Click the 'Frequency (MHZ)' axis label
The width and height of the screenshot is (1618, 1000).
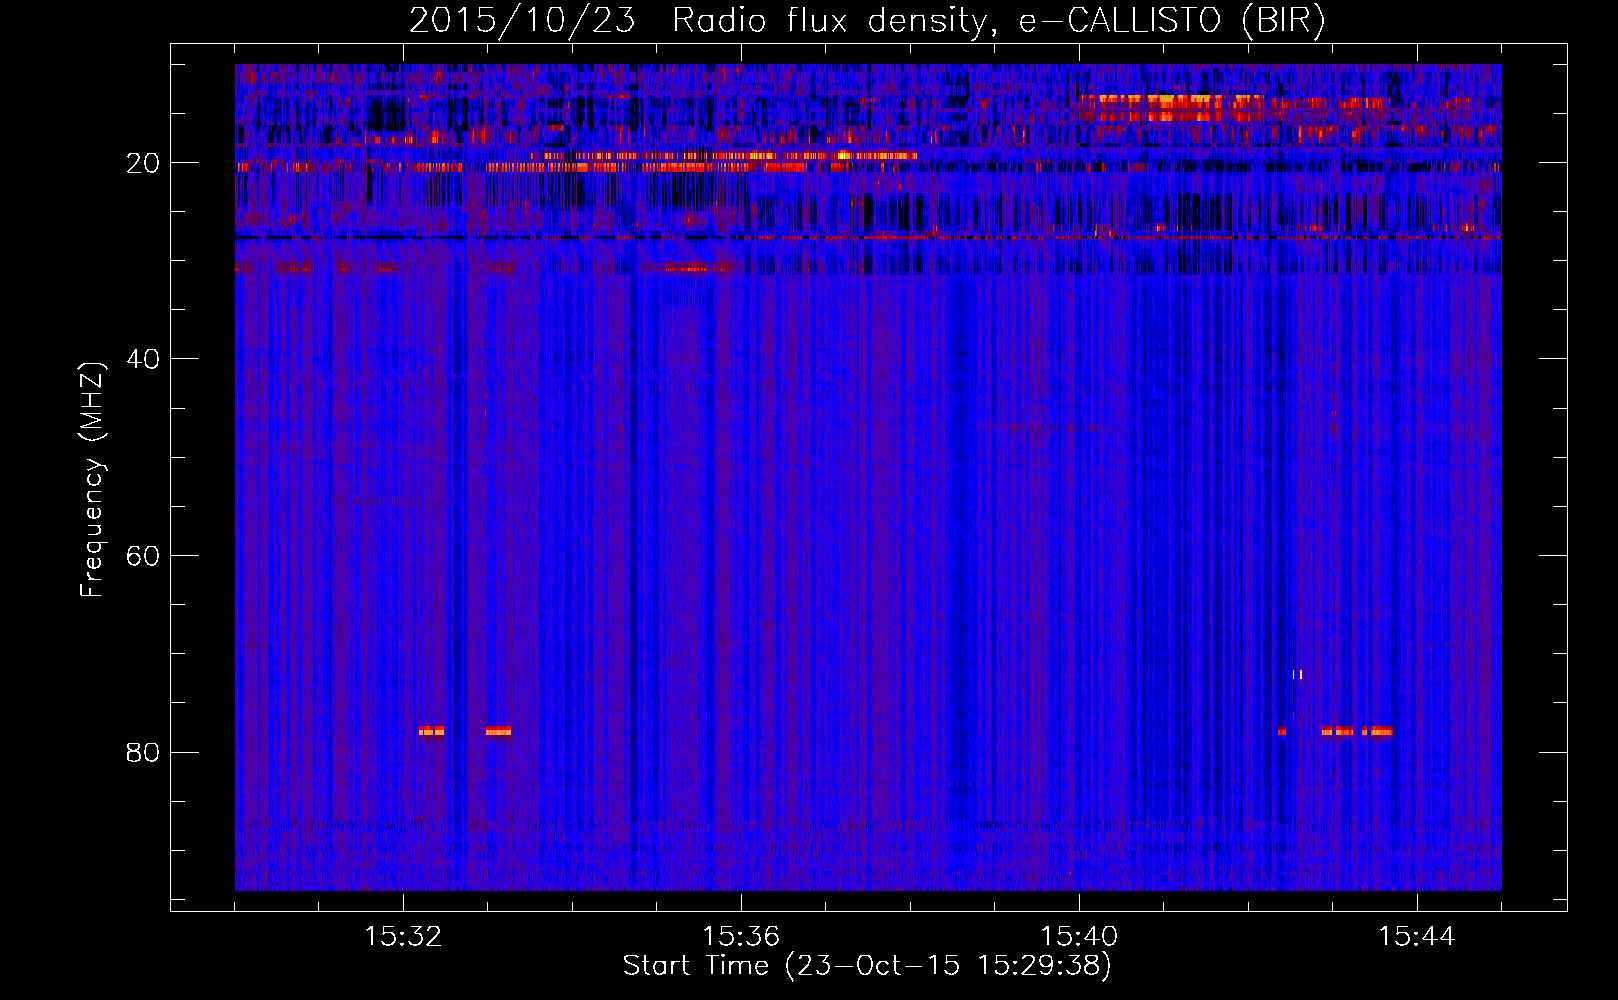point(91,480)
